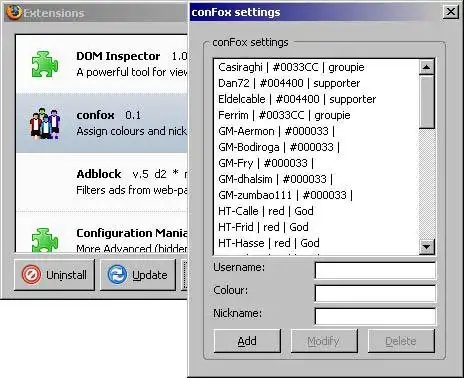The height and width of the screenshot is (378, 464).
Task: Select the Ferrim groupie list entry
Action: 316,115
